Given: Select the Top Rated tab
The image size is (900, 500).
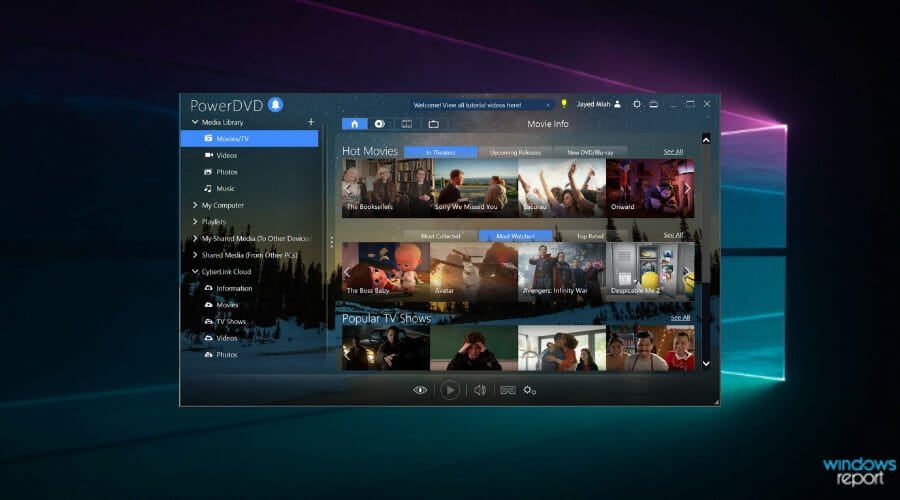Looking at the screenshot, I should tap(589, 236).
